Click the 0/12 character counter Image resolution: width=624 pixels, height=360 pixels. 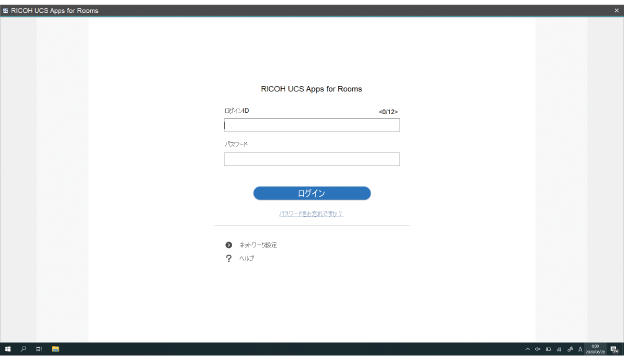[x=388, y=112]
